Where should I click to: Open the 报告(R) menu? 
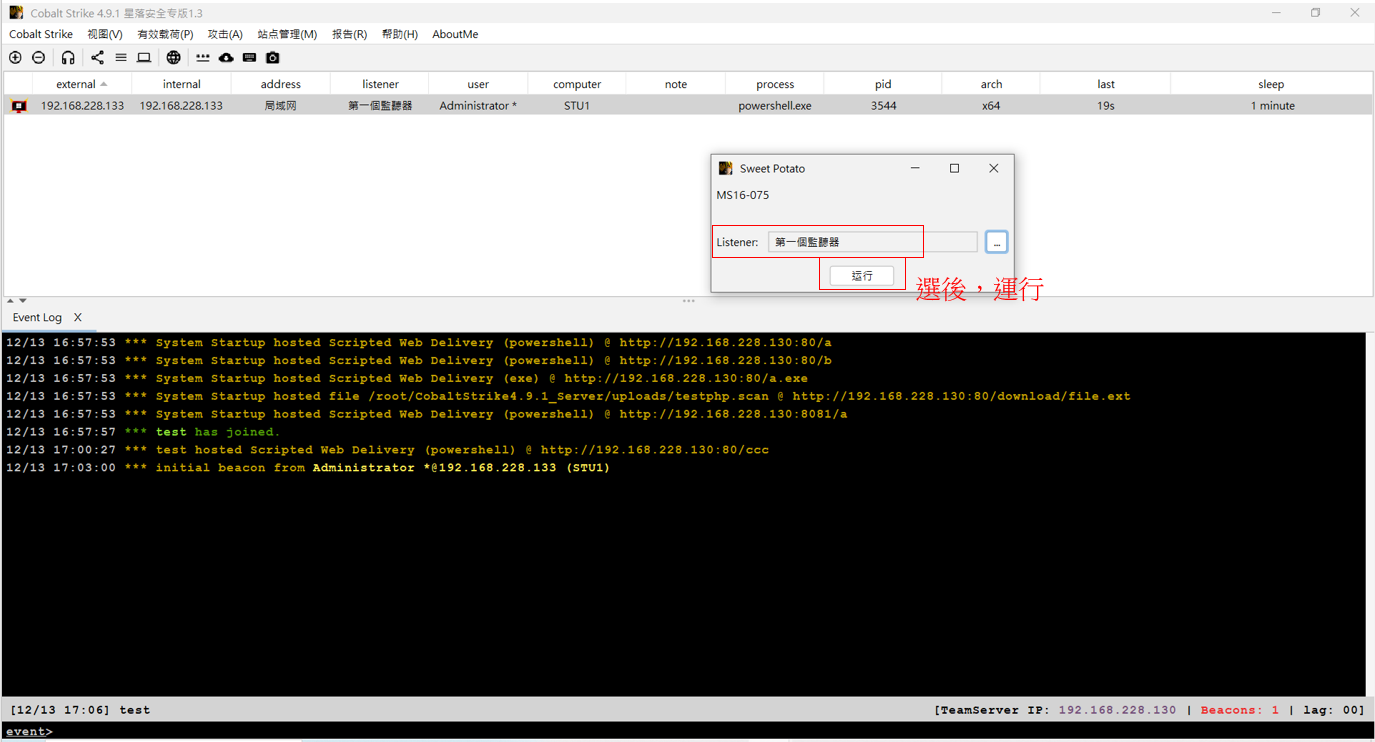[x=349, y=34]
